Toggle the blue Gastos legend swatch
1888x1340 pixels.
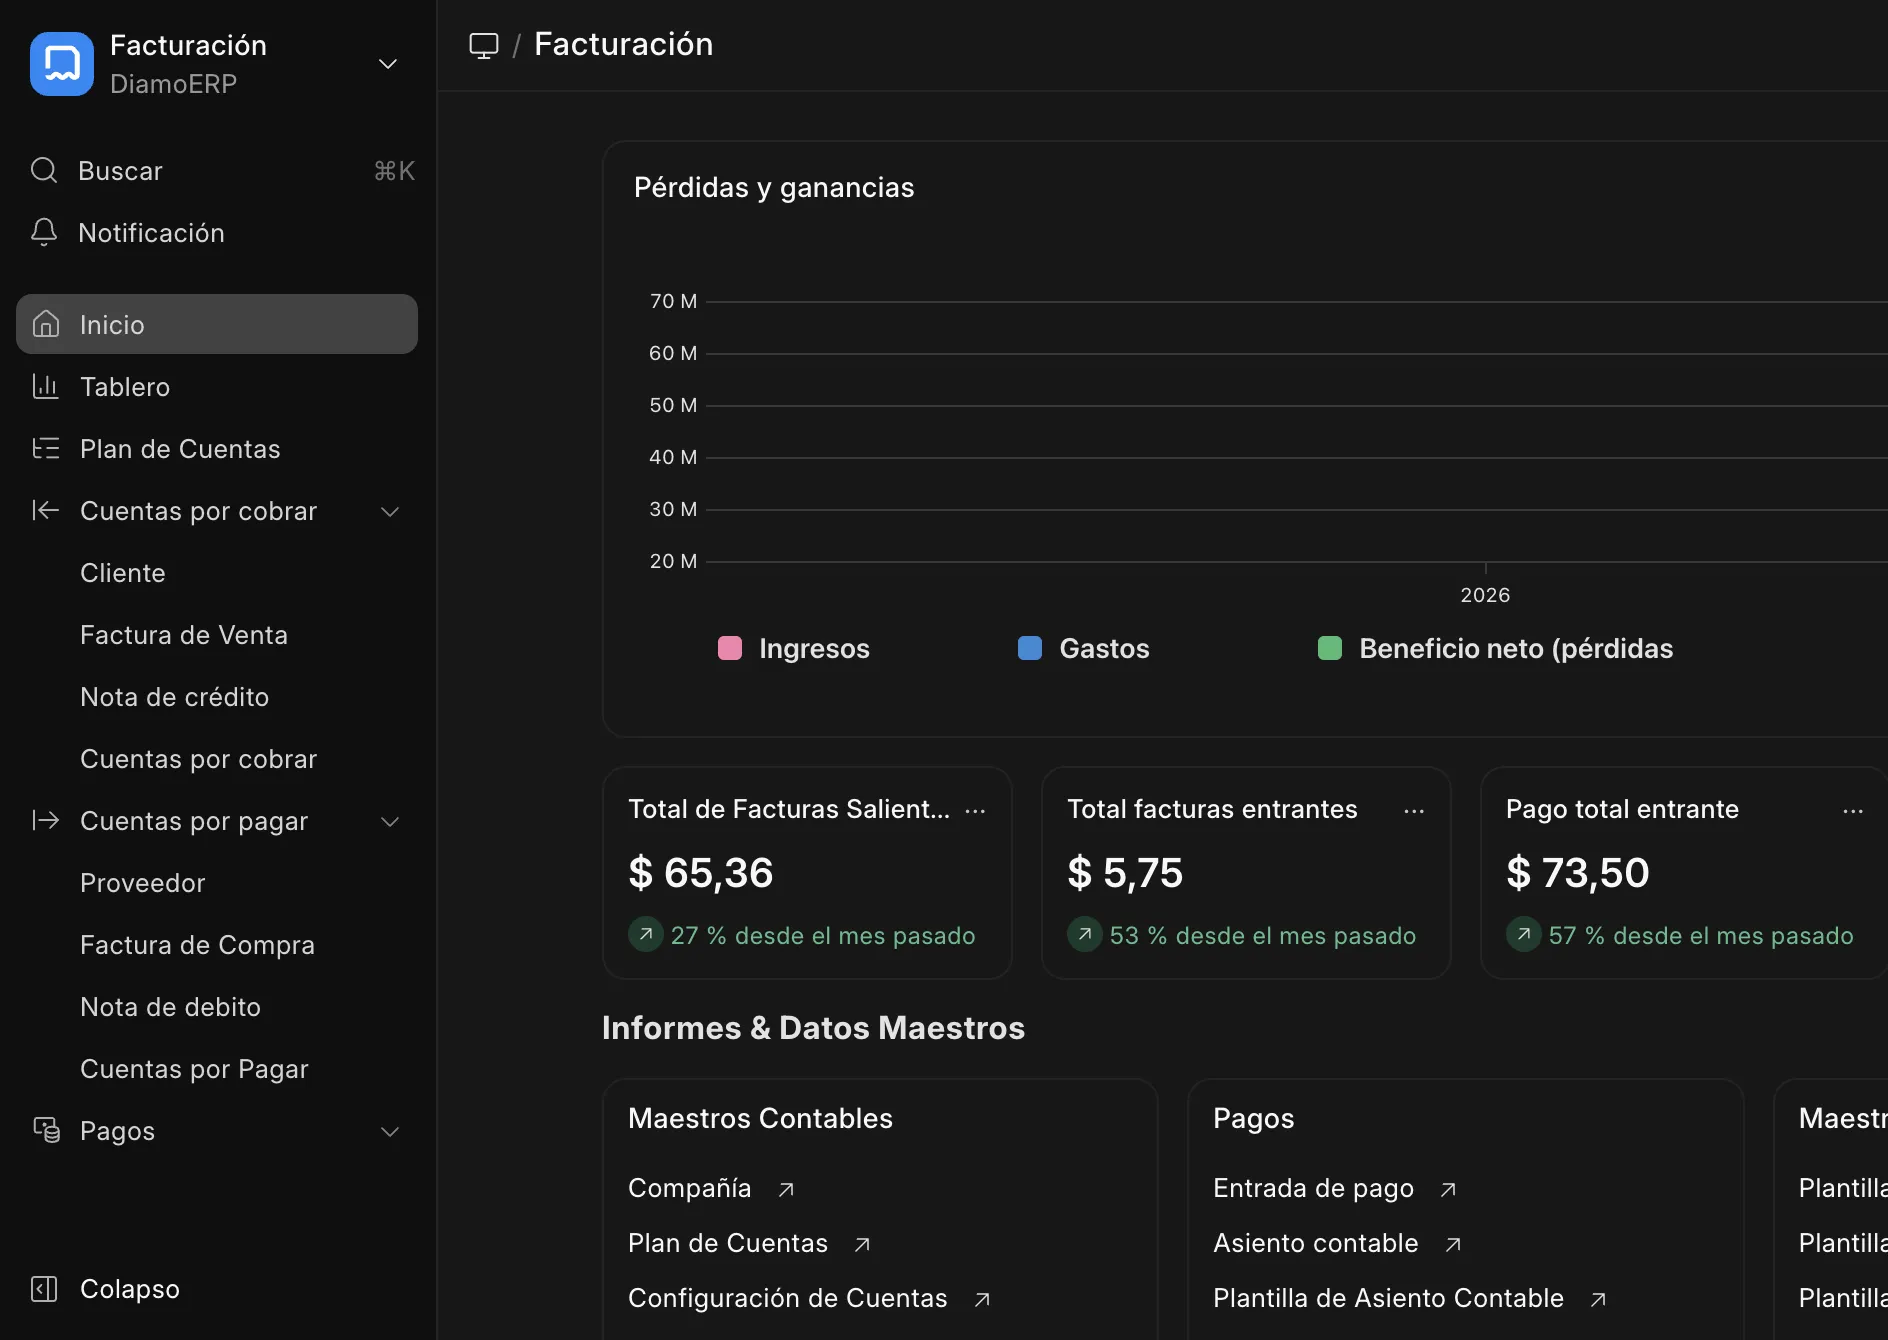pos(1030,648)
